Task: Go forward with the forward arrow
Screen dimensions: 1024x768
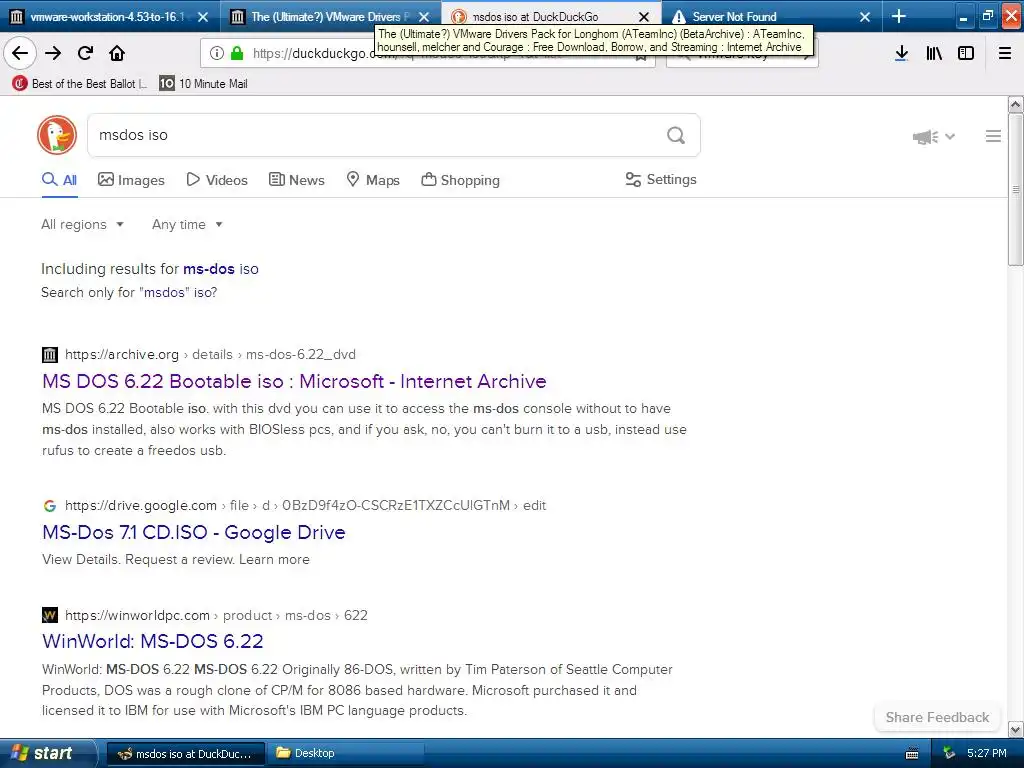Action: [x=53, y=53]
